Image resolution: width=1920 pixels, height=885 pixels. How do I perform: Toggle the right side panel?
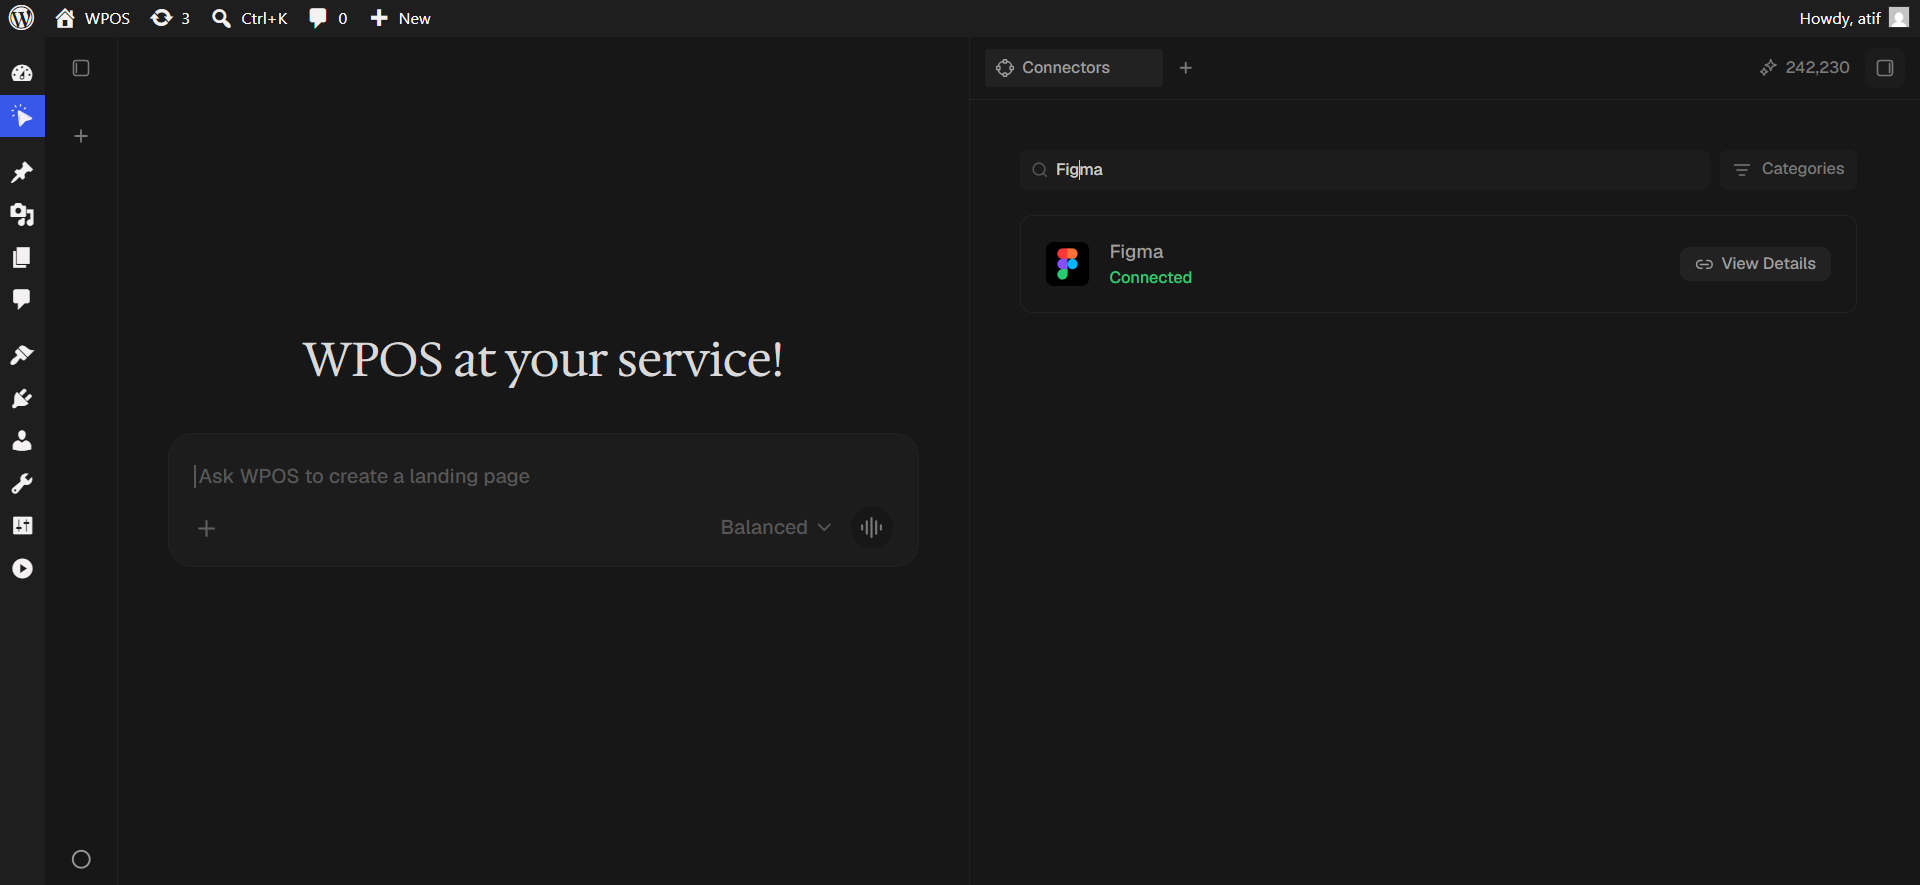[1885, 68]
